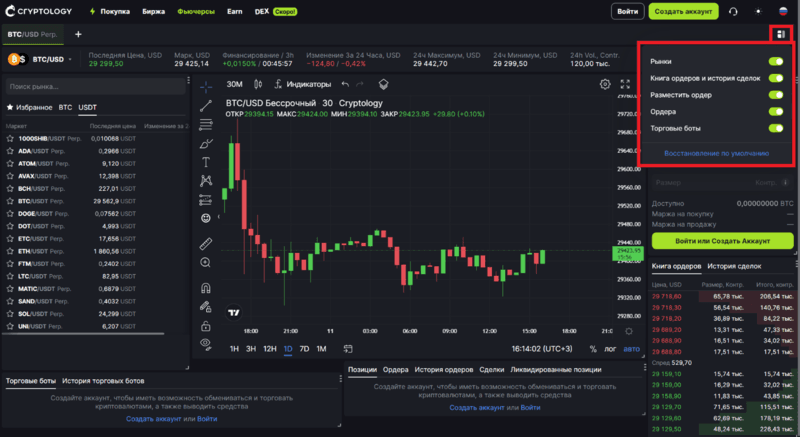The width and height of the screenshot is (800, 437).
Task: Open the Индикаторы indicators menu
Action: coord(303,84)
